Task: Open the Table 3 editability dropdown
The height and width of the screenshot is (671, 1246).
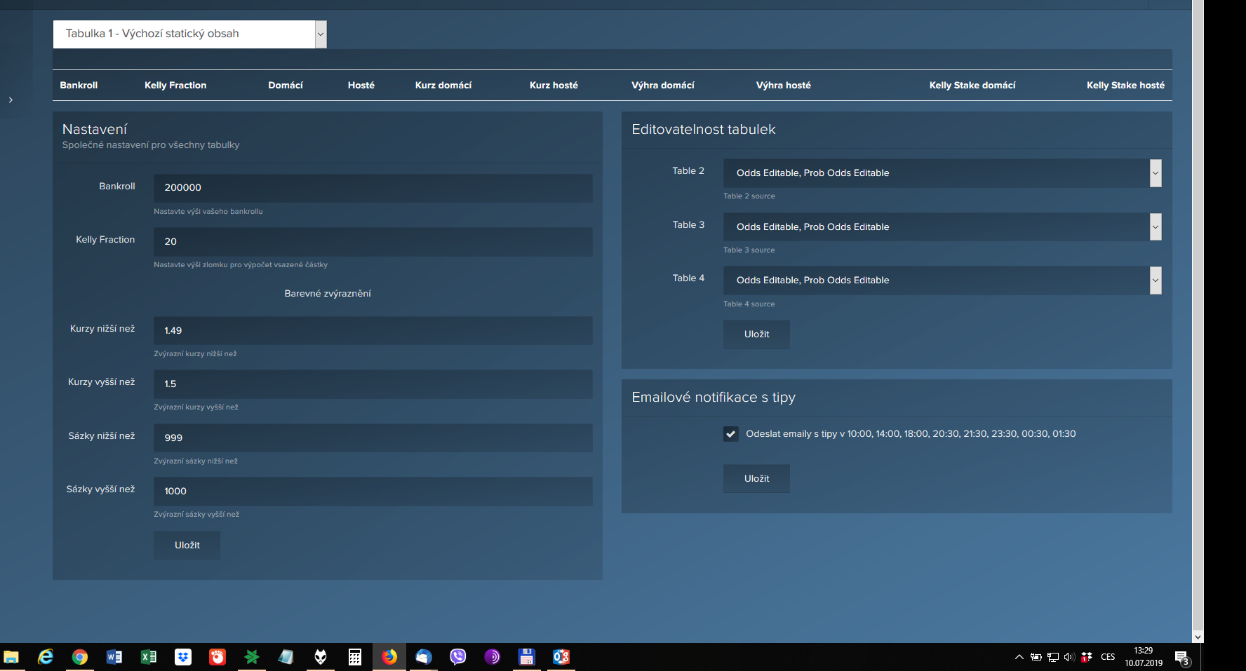Action: click(x=942, y=227)
